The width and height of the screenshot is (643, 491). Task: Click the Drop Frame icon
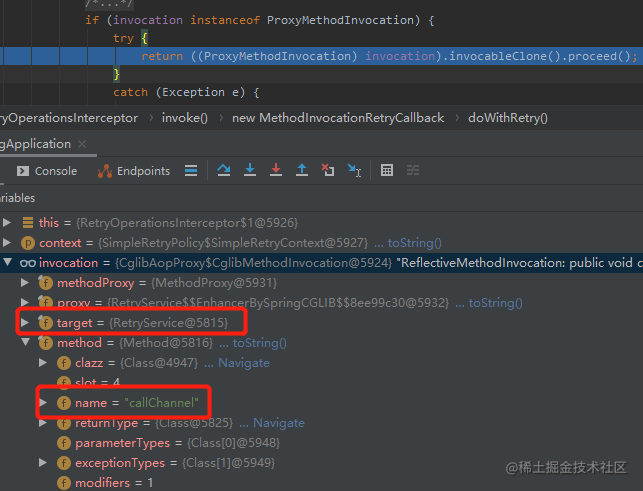click(x=328, y=170)
